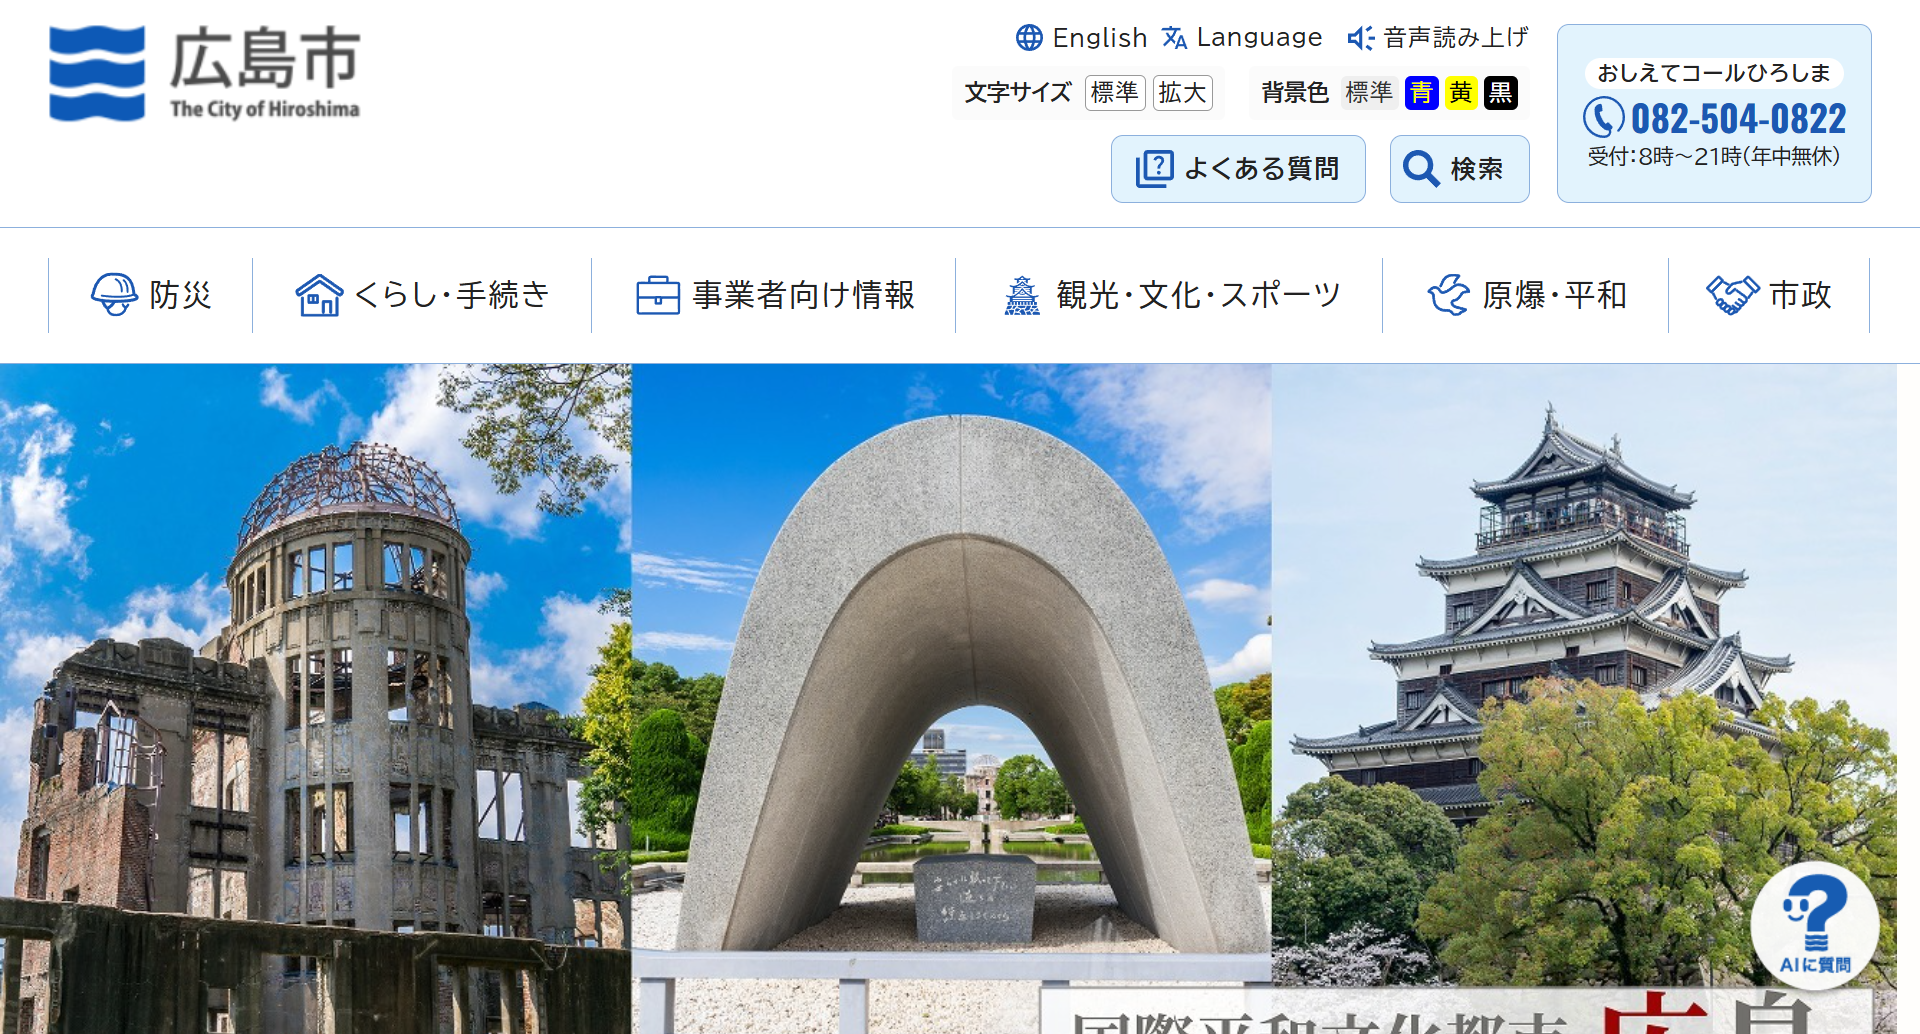This screenshot has width=1920, height=1034.
Task: Reset background color to 標準
Action: point(1368,93)
